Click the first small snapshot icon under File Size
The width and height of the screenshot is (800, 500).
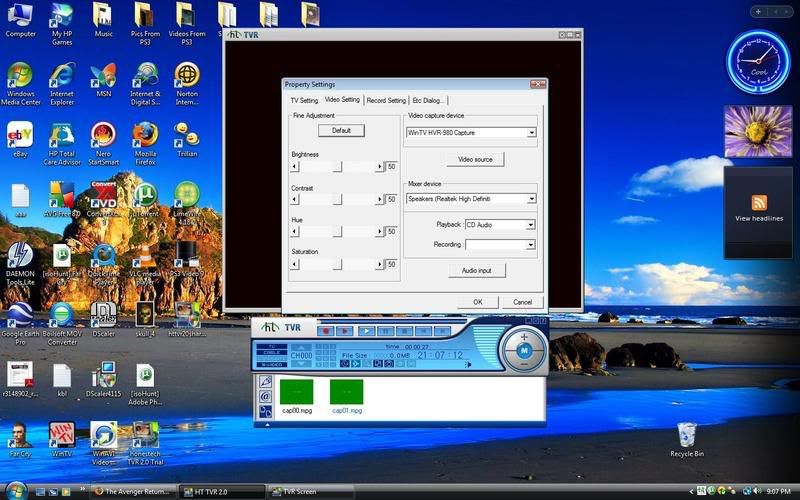tap(344, 364)
